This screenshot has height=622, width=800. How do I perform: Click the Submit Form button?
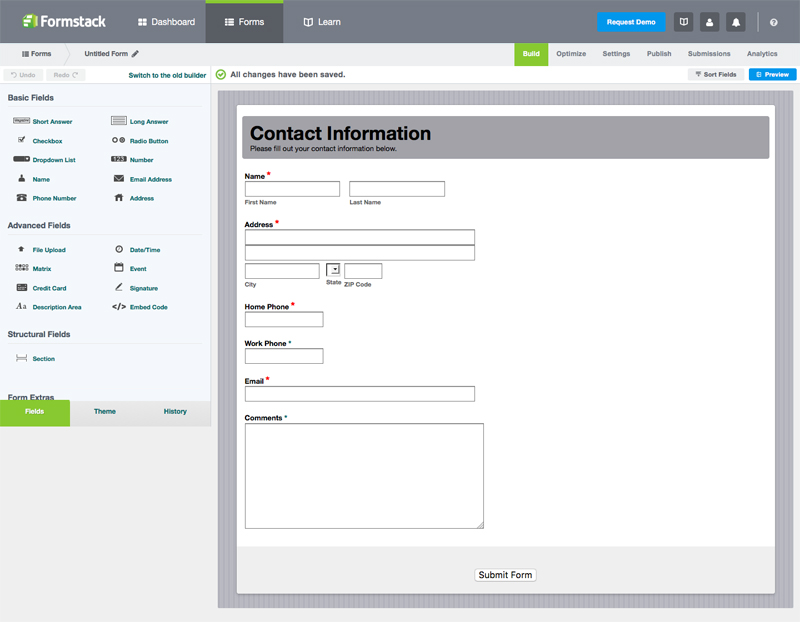point(505,575)
